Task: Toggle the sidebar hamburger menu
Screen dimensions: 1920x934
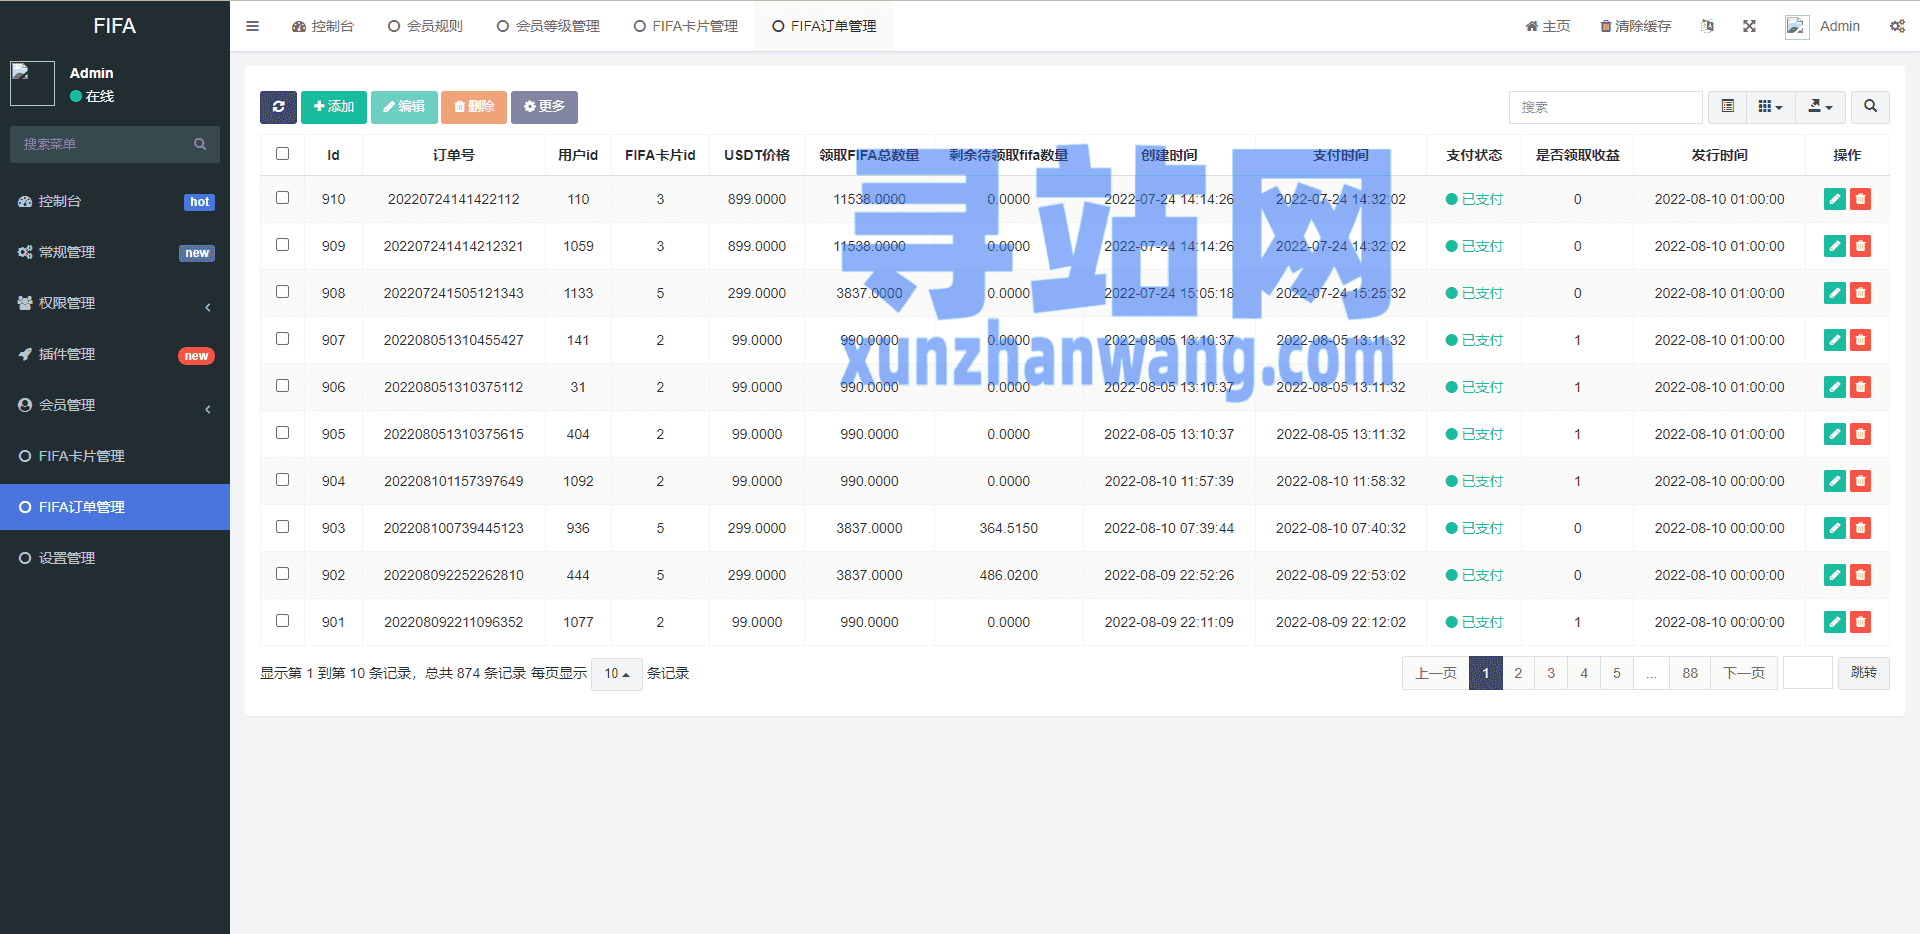Action: (252, 26)
